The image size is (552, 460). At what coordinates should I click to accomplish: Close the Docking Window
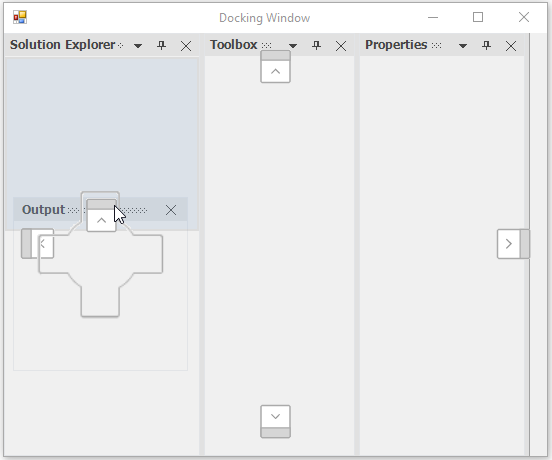coord(524,17)
